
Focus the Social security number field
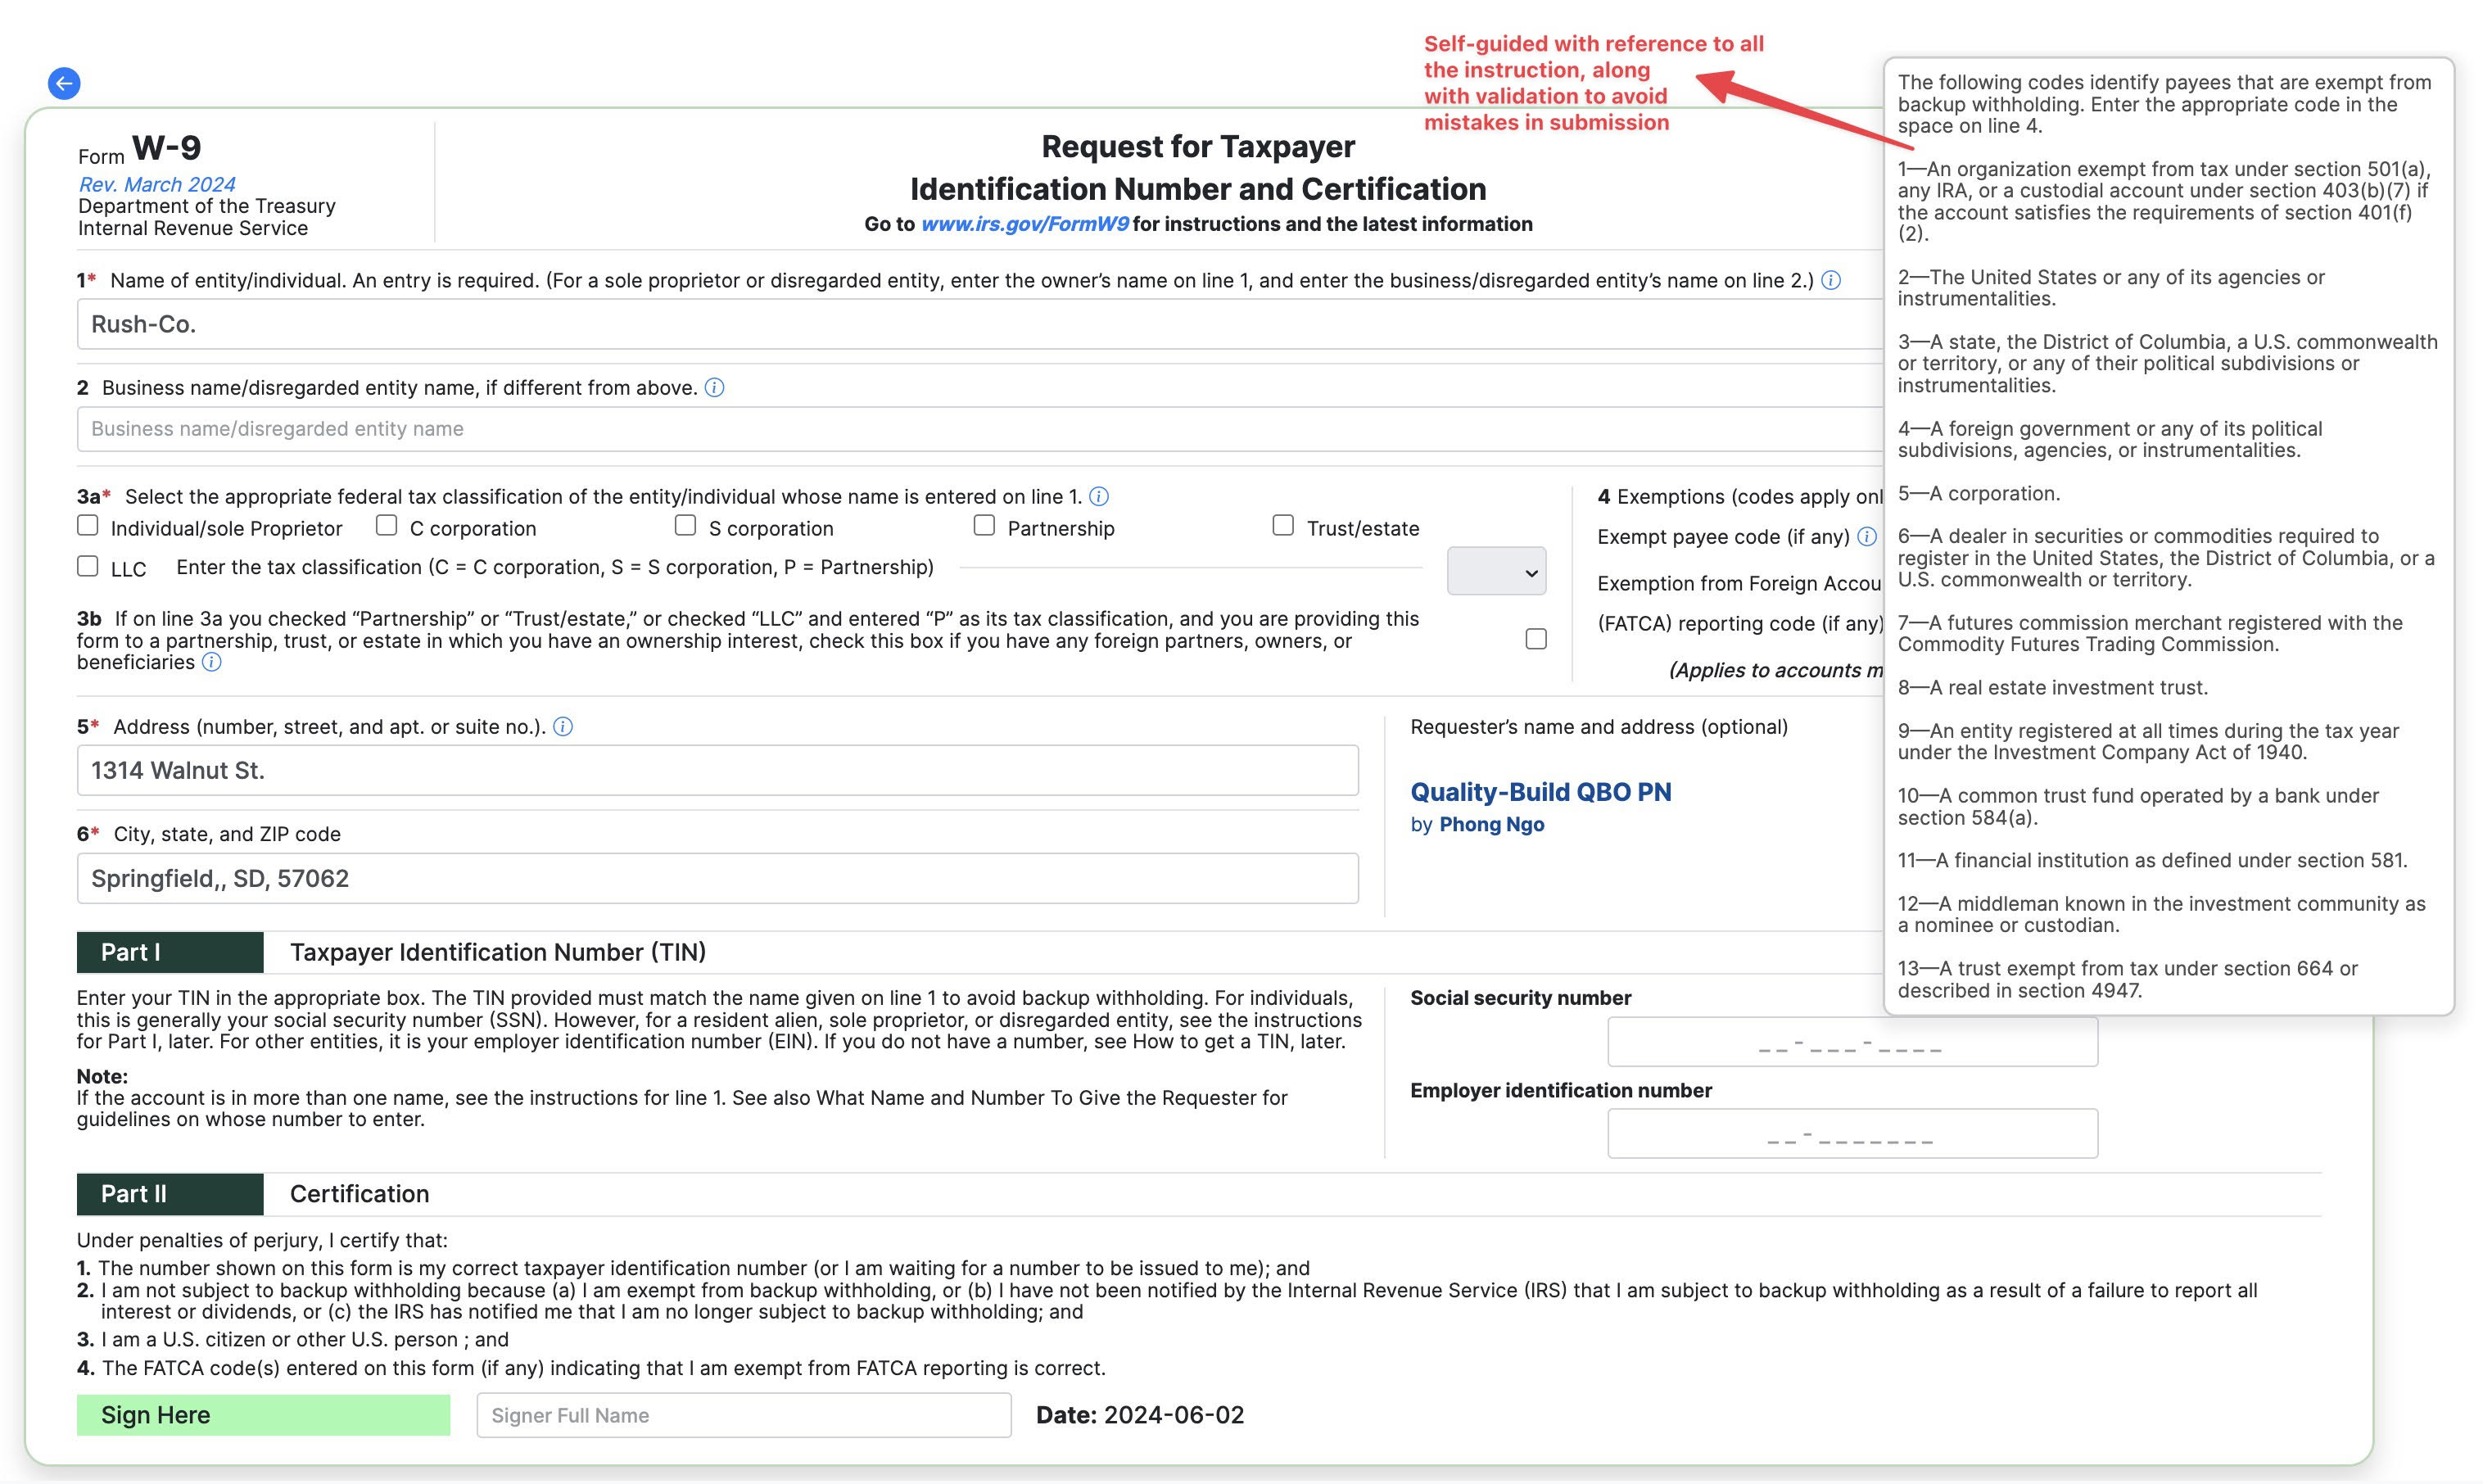coord(1852,1042)
